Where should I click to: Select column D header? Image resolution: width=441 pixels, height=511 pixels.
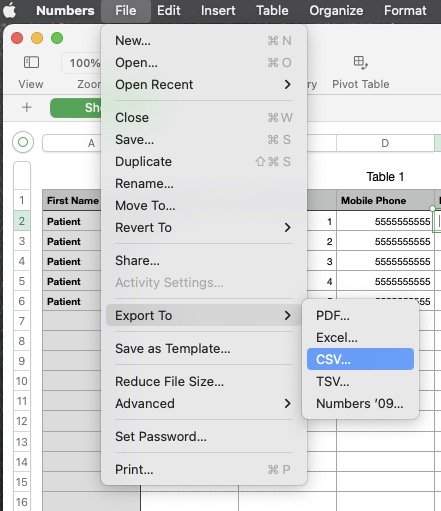385,143
